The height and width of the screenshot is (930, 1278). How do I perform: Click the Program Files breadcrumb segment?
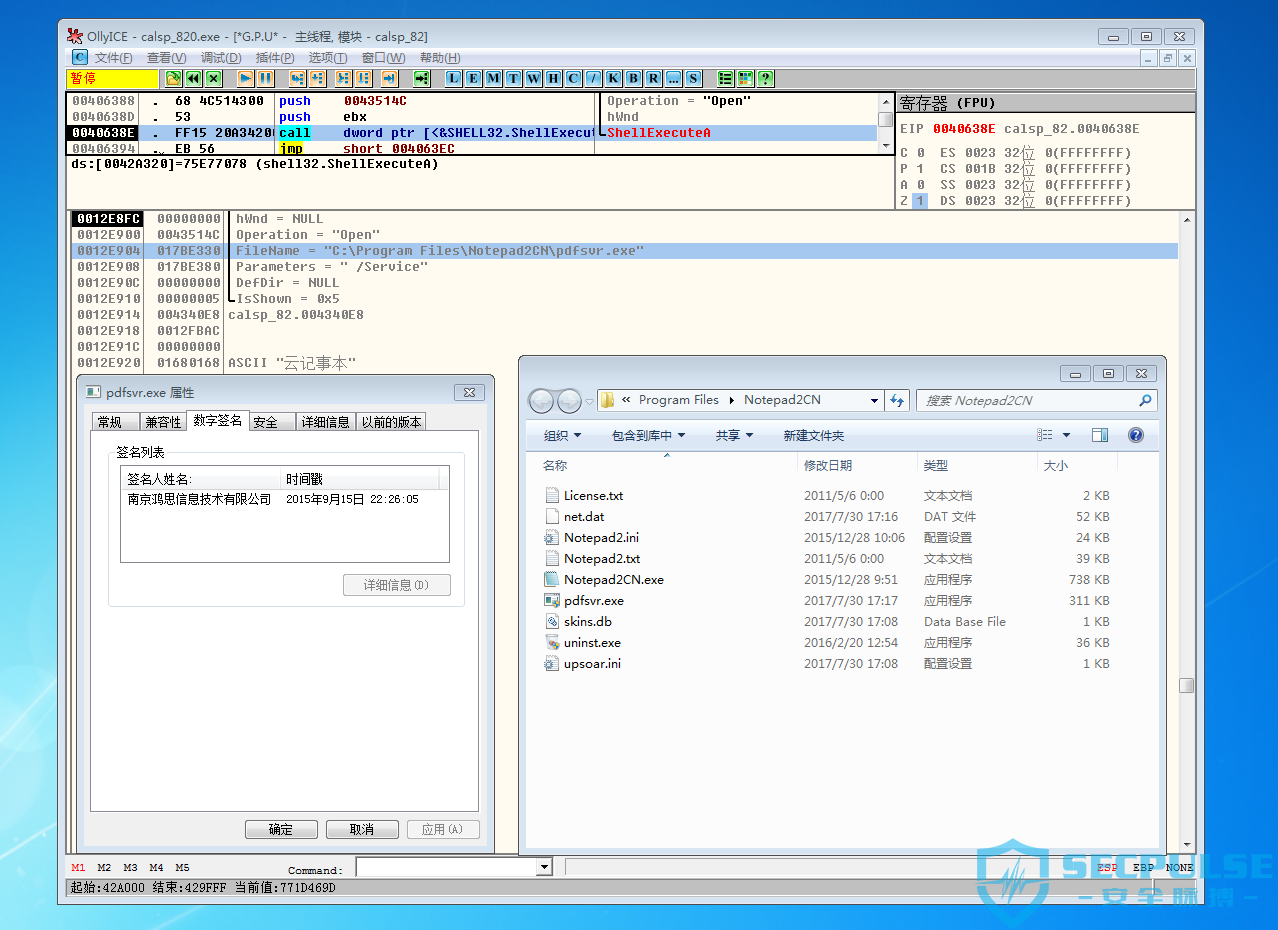679,400
